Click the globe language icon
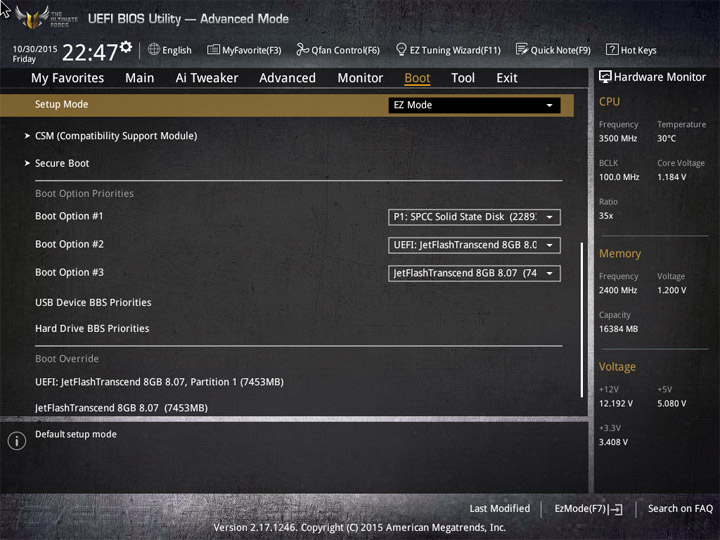The height and width of the screenshot is (540, 720). pyautogui.click(x=154, y=49)
